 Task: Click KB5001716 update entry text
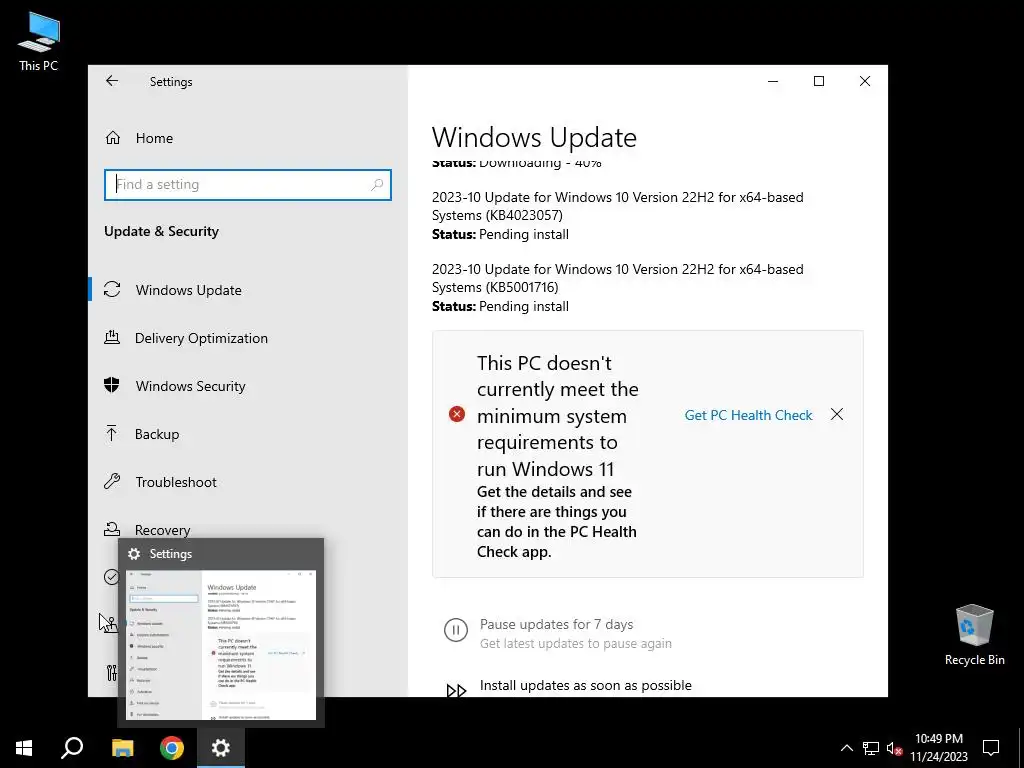[618, 278]
